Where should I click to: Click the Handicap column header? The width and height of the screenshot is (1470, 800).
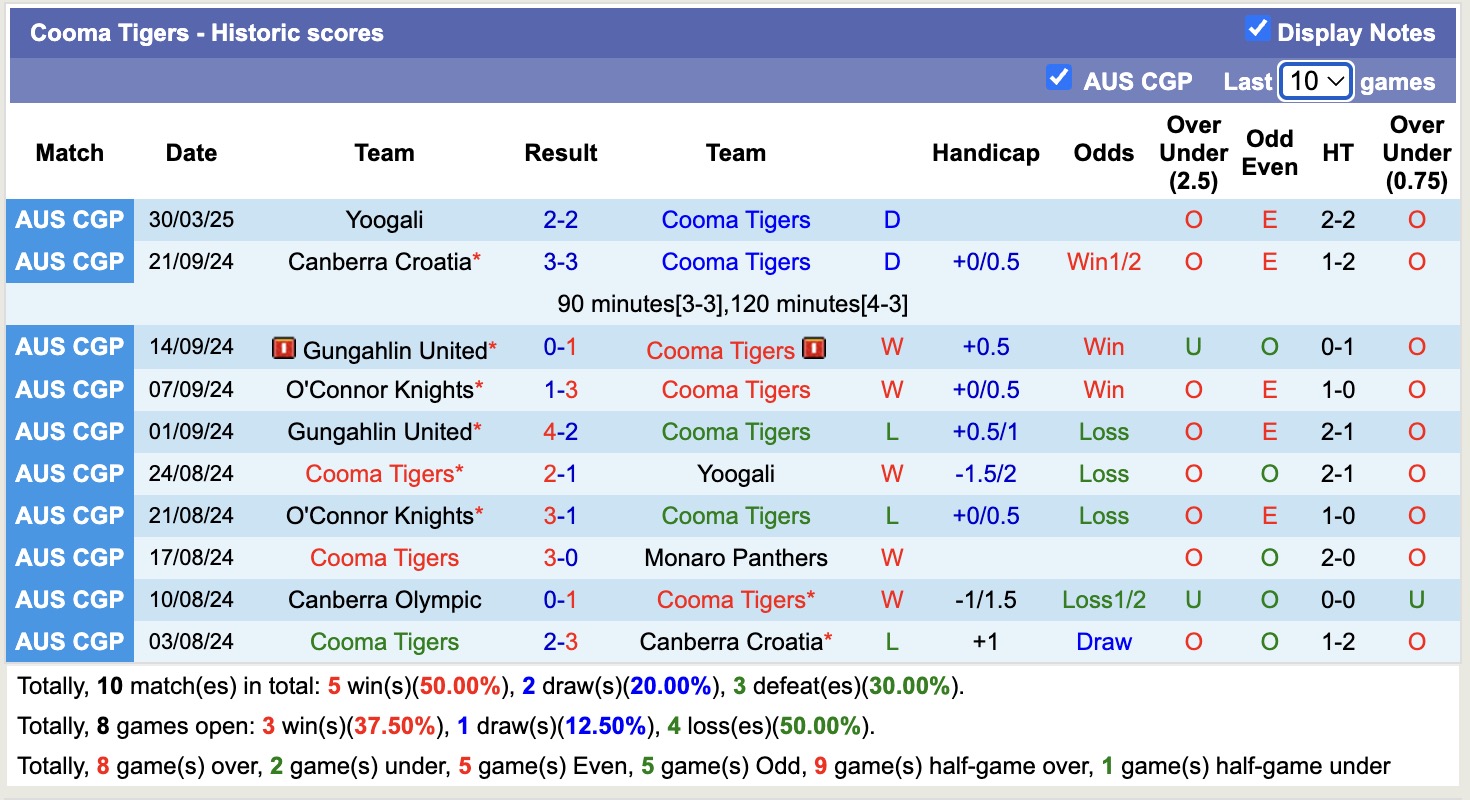(x=985, y=152)
